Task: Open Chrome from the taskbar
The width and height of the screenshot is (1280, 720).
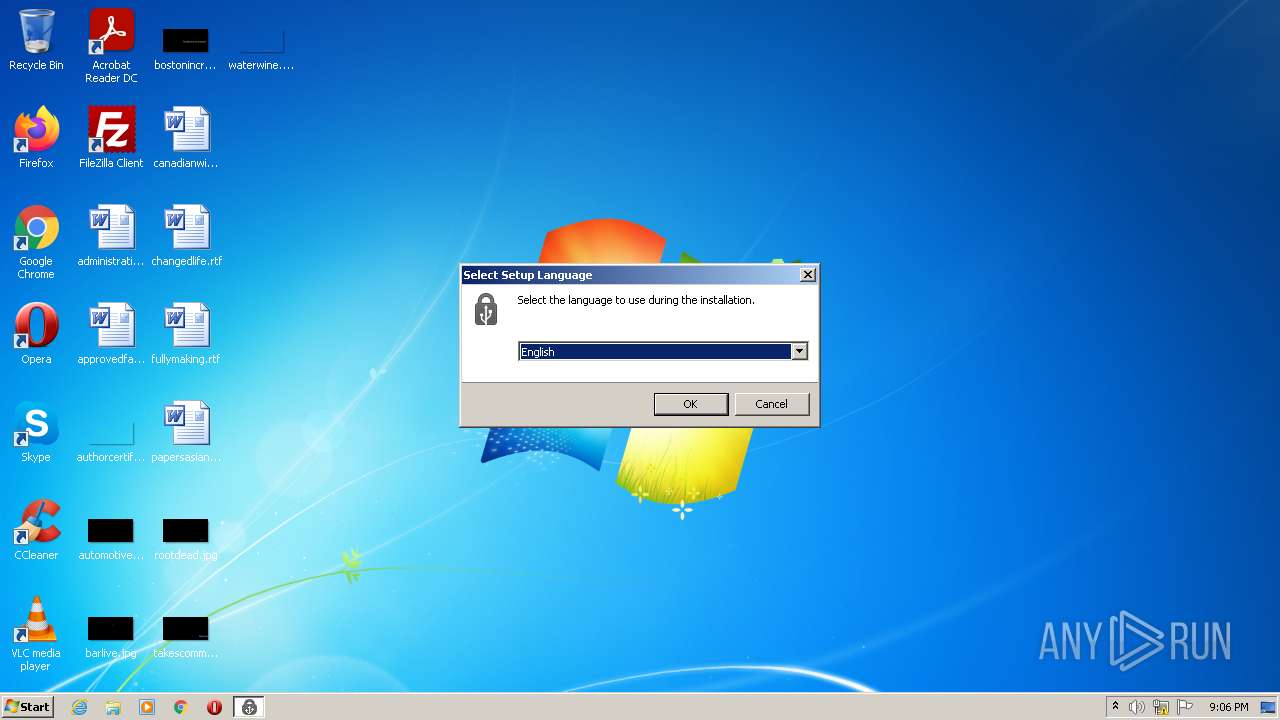Action: point(181,707)
